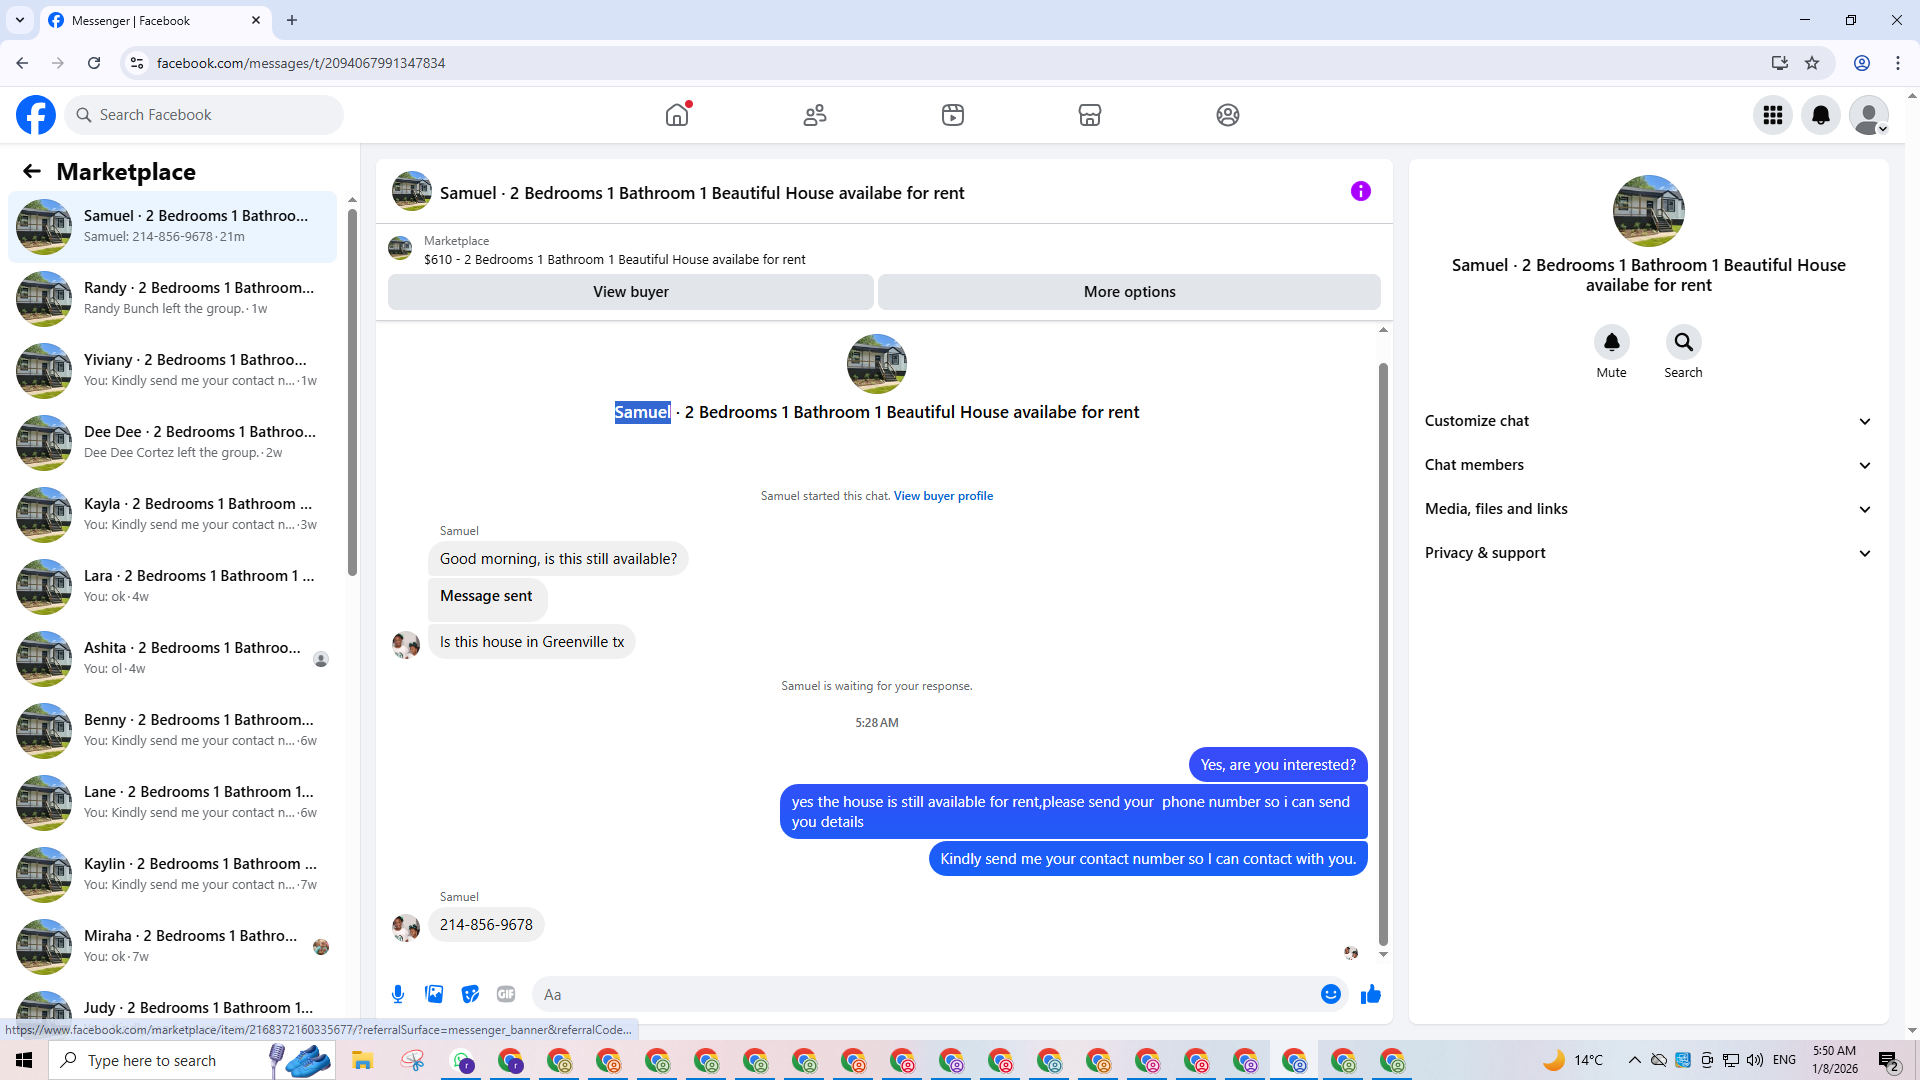The width and height of the screenshot is (1920, 1080).
Task: Toggle the purple conversation info icon
Action: (x=1361, y=191)
